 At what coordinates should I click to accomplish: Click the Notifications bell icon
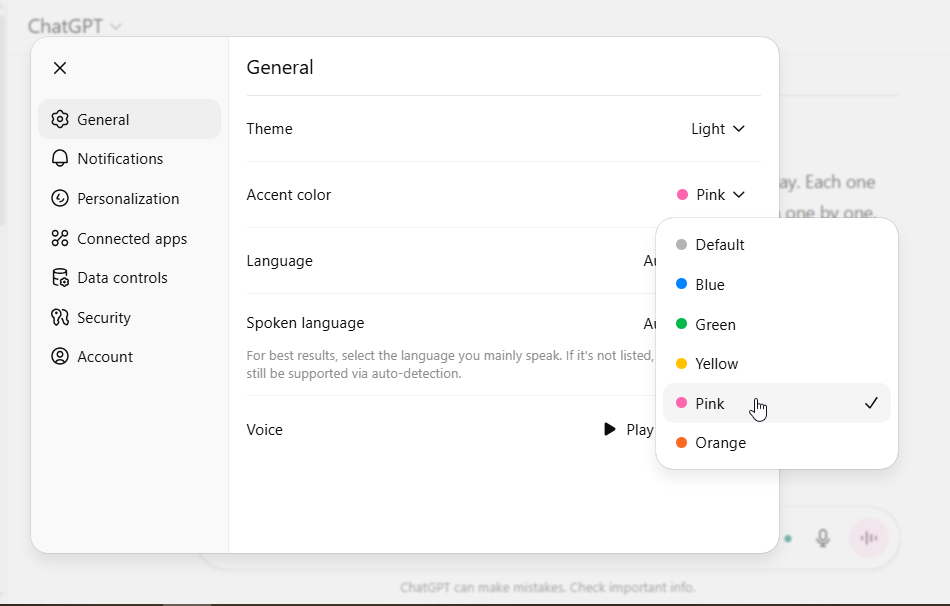(60, 159)
